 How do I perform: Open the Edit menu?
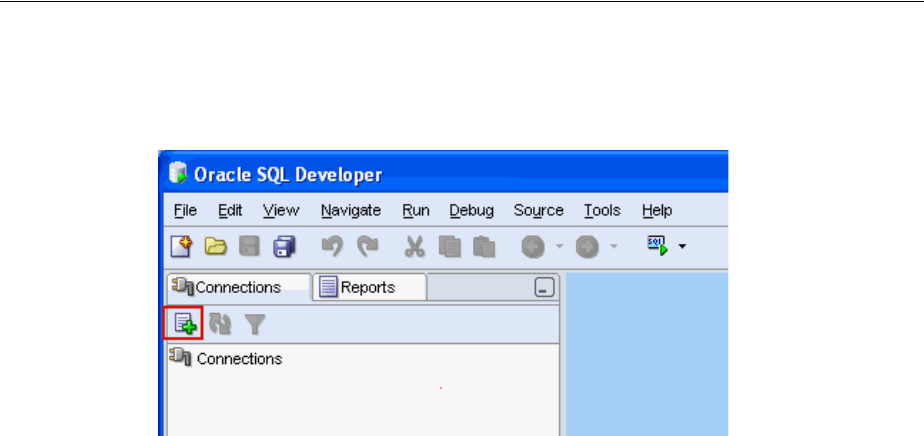[x=230, y=210]
